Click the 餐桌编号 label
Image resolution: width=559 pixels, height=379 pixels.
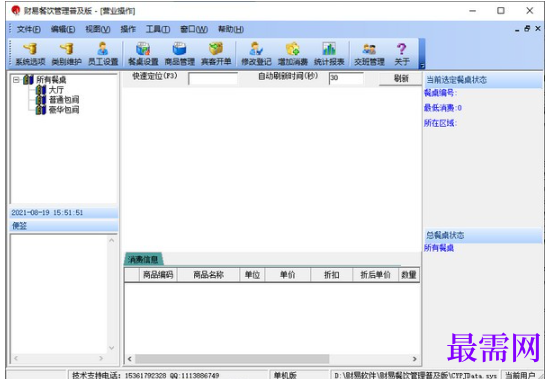440,93
